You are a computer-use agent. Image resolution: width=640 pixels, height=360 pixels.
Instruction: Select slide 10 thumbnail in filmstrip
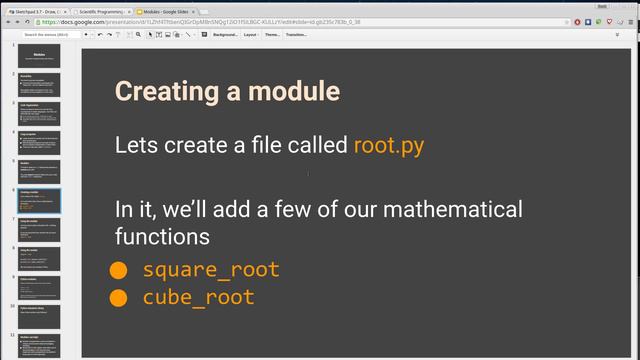pos(39,317)
